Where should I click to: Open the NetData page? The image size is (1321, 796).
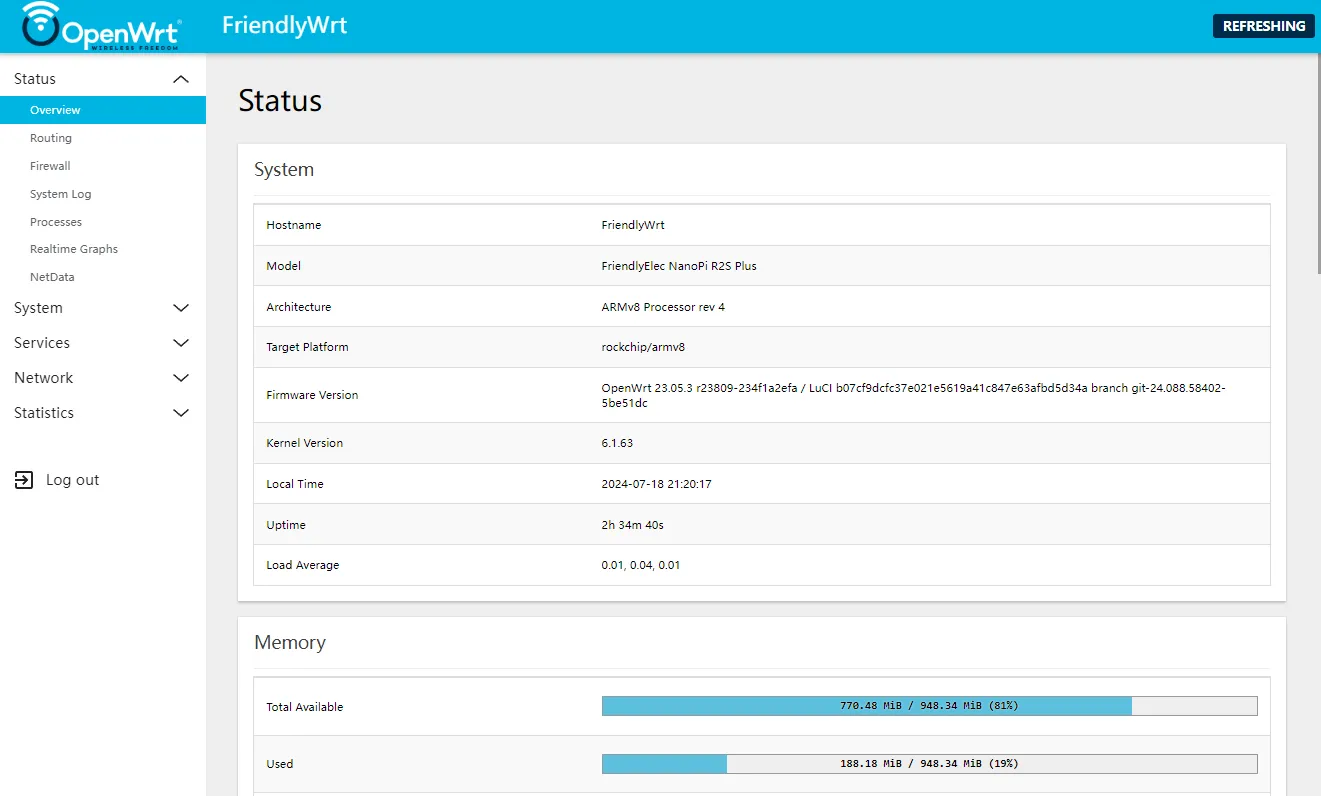tap(52, 277)
